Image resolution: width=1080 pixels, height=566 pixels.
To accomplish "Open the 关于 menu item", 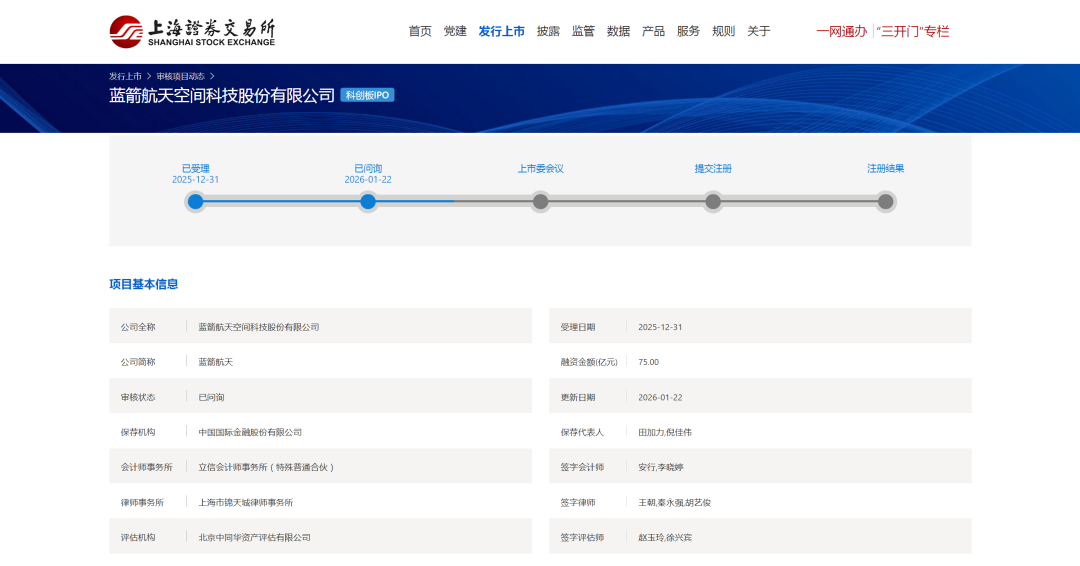I will coord(758,31).
